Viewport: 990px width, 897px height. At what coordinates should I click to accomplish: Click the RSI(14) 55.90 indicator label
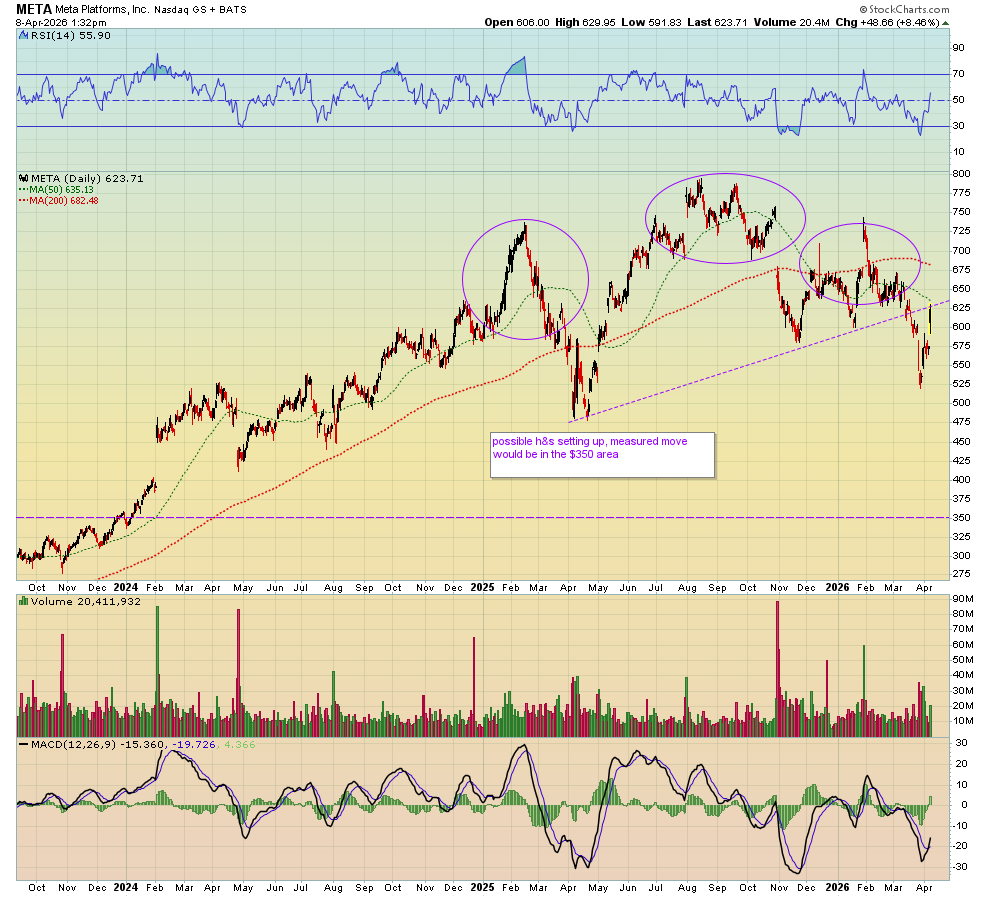click(x=71, y=35)
